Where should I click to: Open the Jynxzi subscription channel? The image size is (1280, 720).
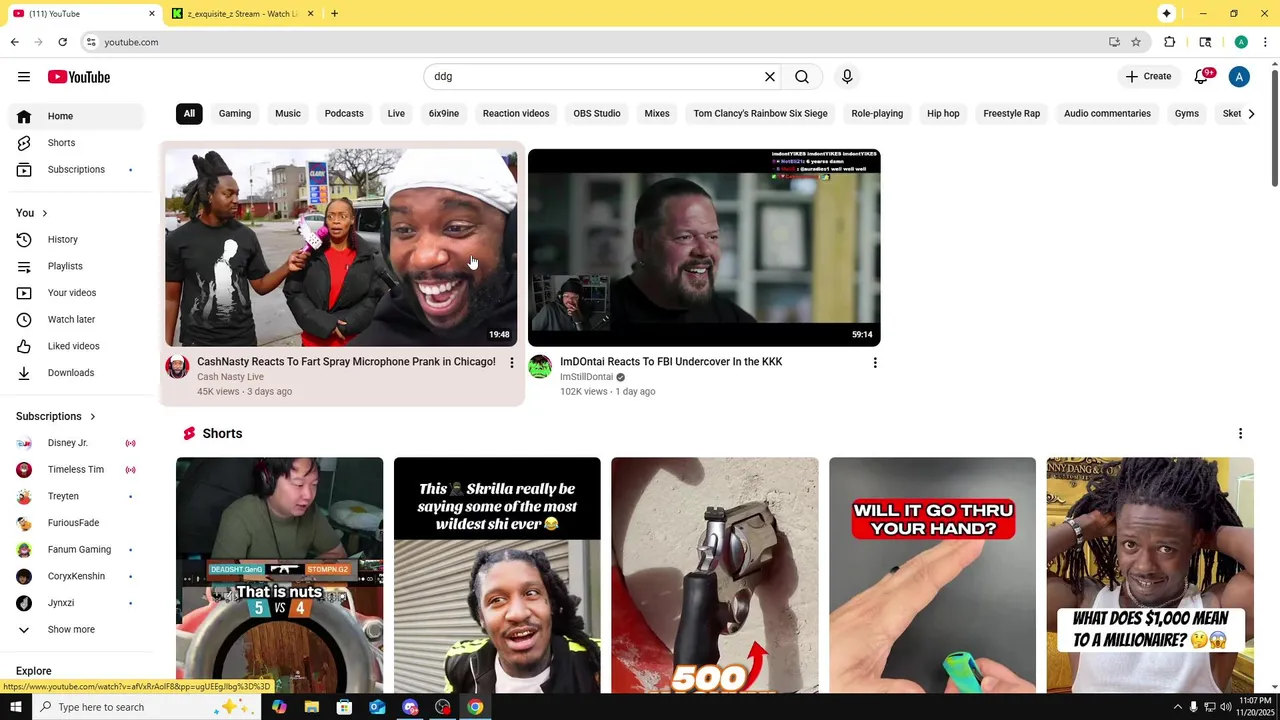point(78,603)
